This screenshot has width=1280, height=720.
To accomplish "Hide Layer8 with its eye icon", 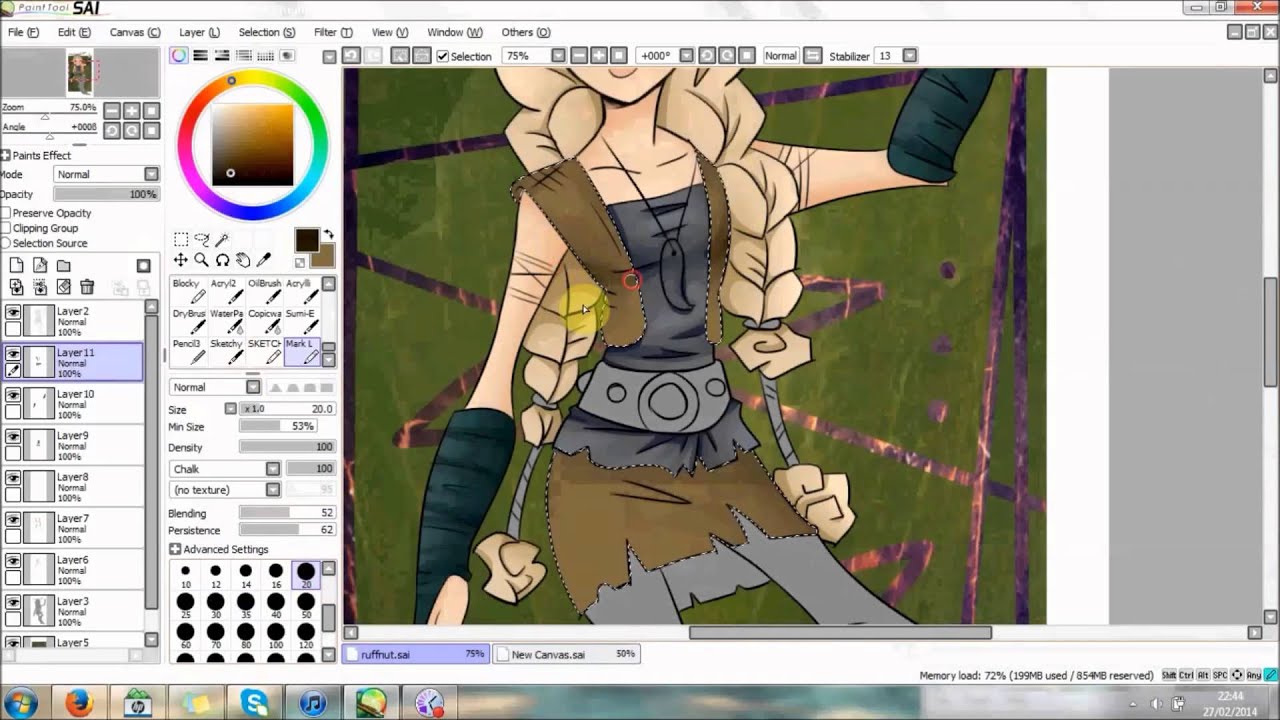I will (12, 479).
